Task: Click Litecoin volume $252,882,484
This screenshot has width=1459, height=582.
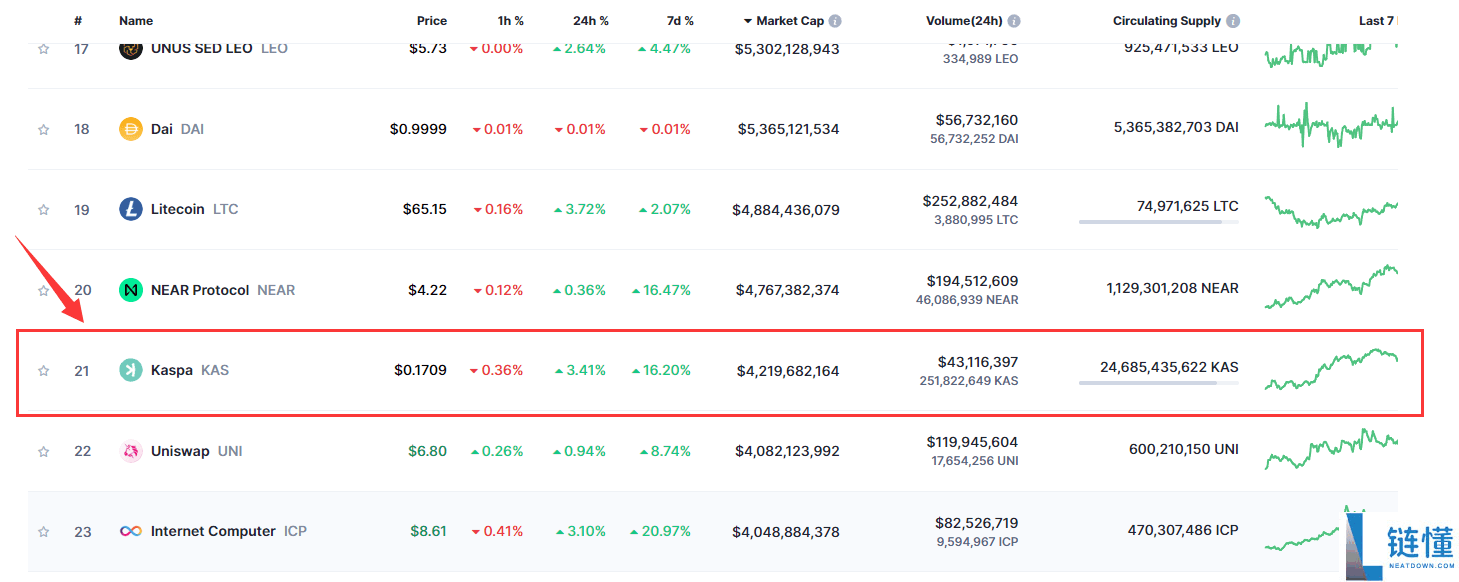Action: coord(970,201)
